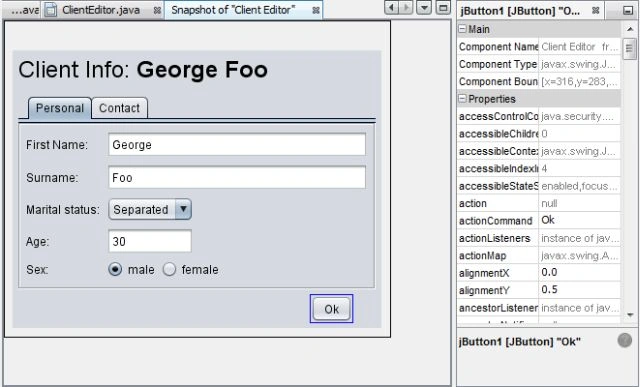Image resolution: width=640 pixels, height=387 pixels.
Task: Click properties scrollbar down arrow
Action: tap(630, 315)
